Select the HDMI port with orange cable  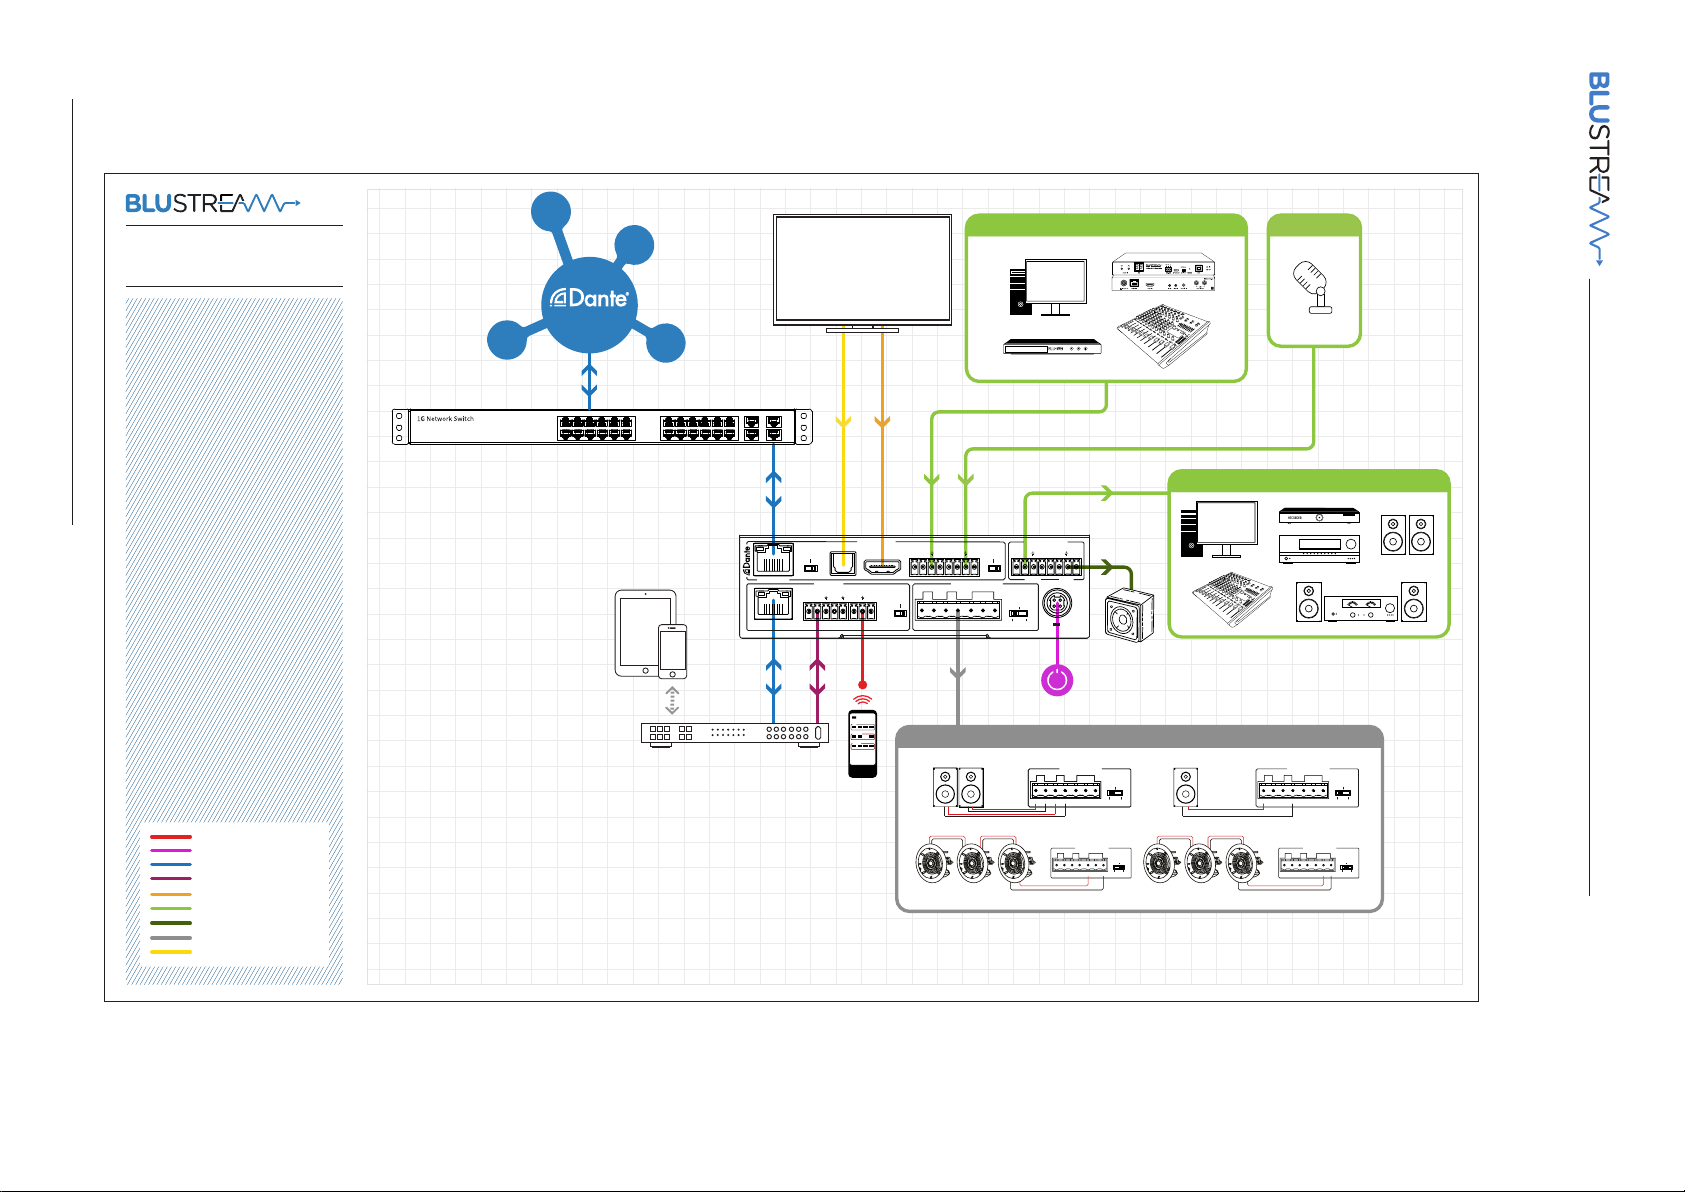[882, 566]
